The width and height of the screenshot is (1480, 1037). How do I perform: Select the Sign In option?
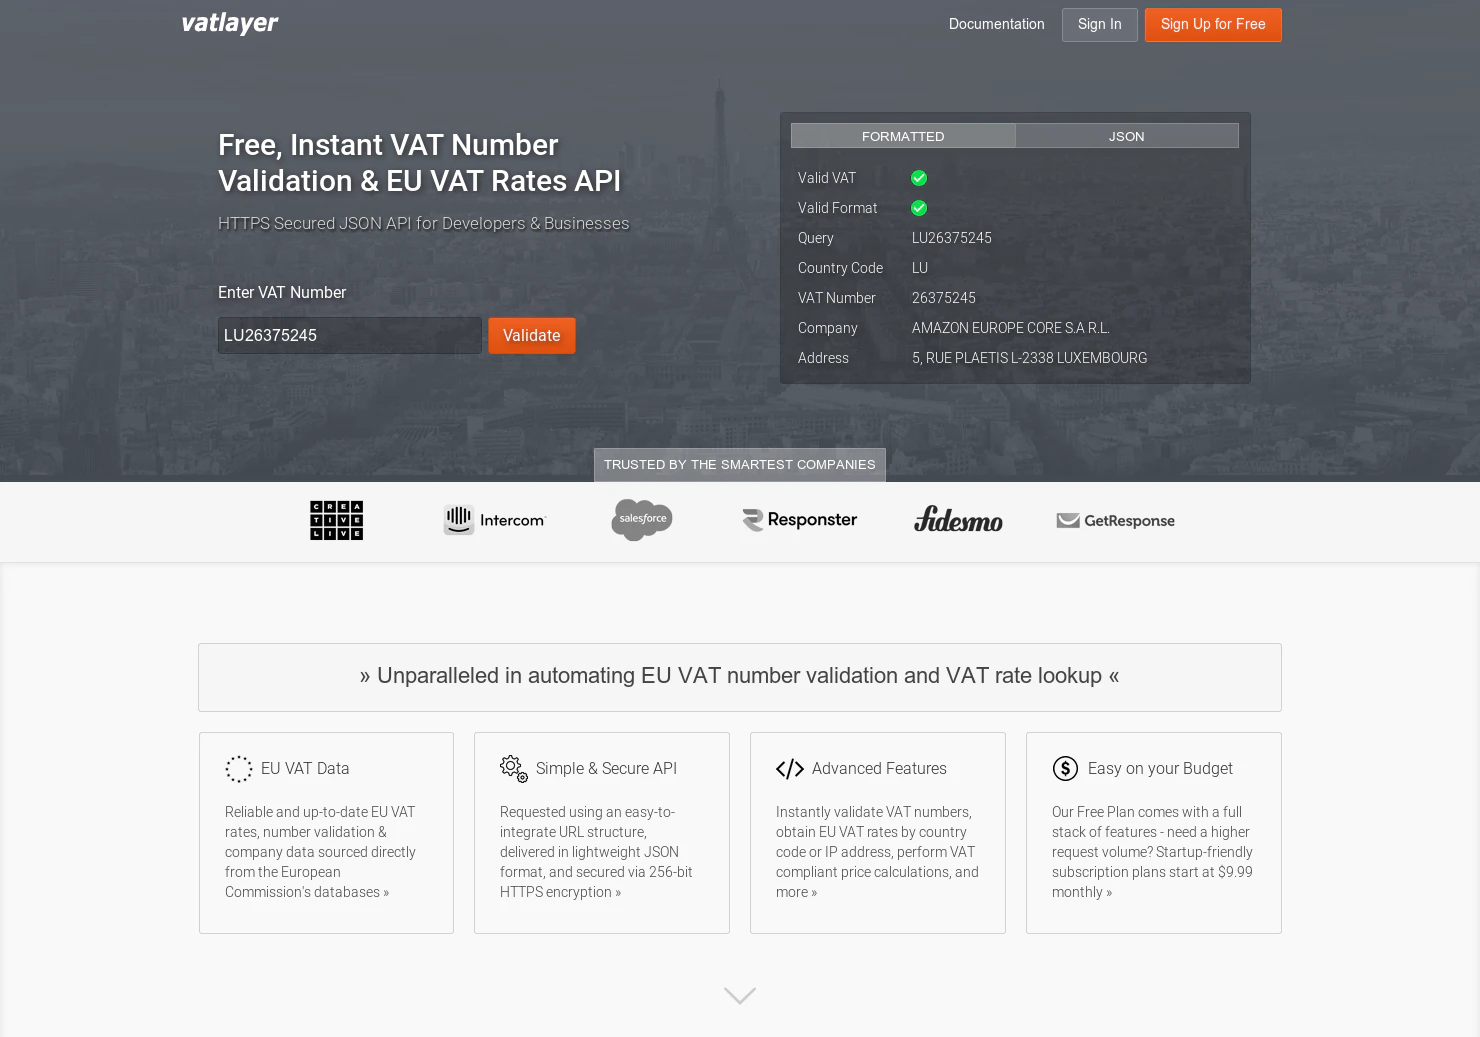[x=1099, y=24]
